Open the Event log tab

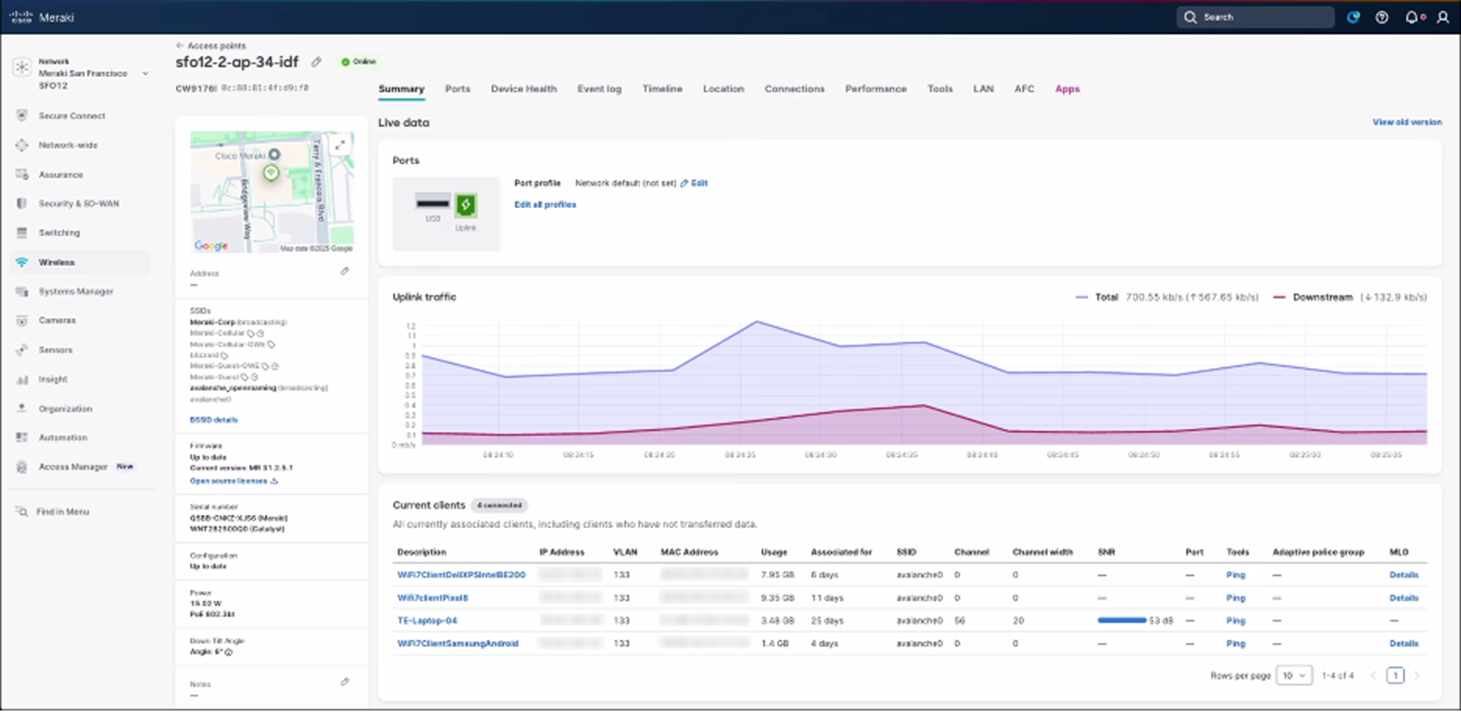[x=599, y=89]
